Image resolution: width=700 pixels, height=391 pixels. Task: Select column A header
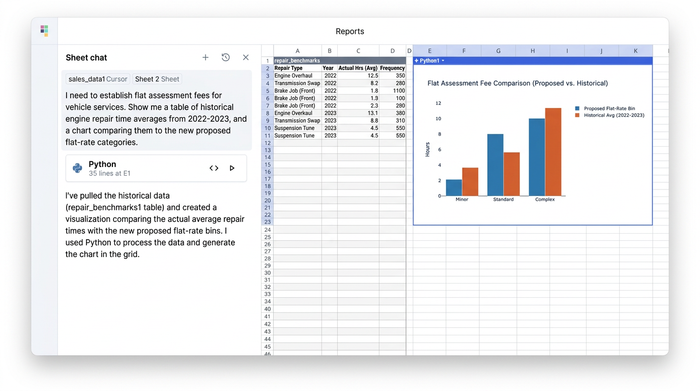point(297,51)
